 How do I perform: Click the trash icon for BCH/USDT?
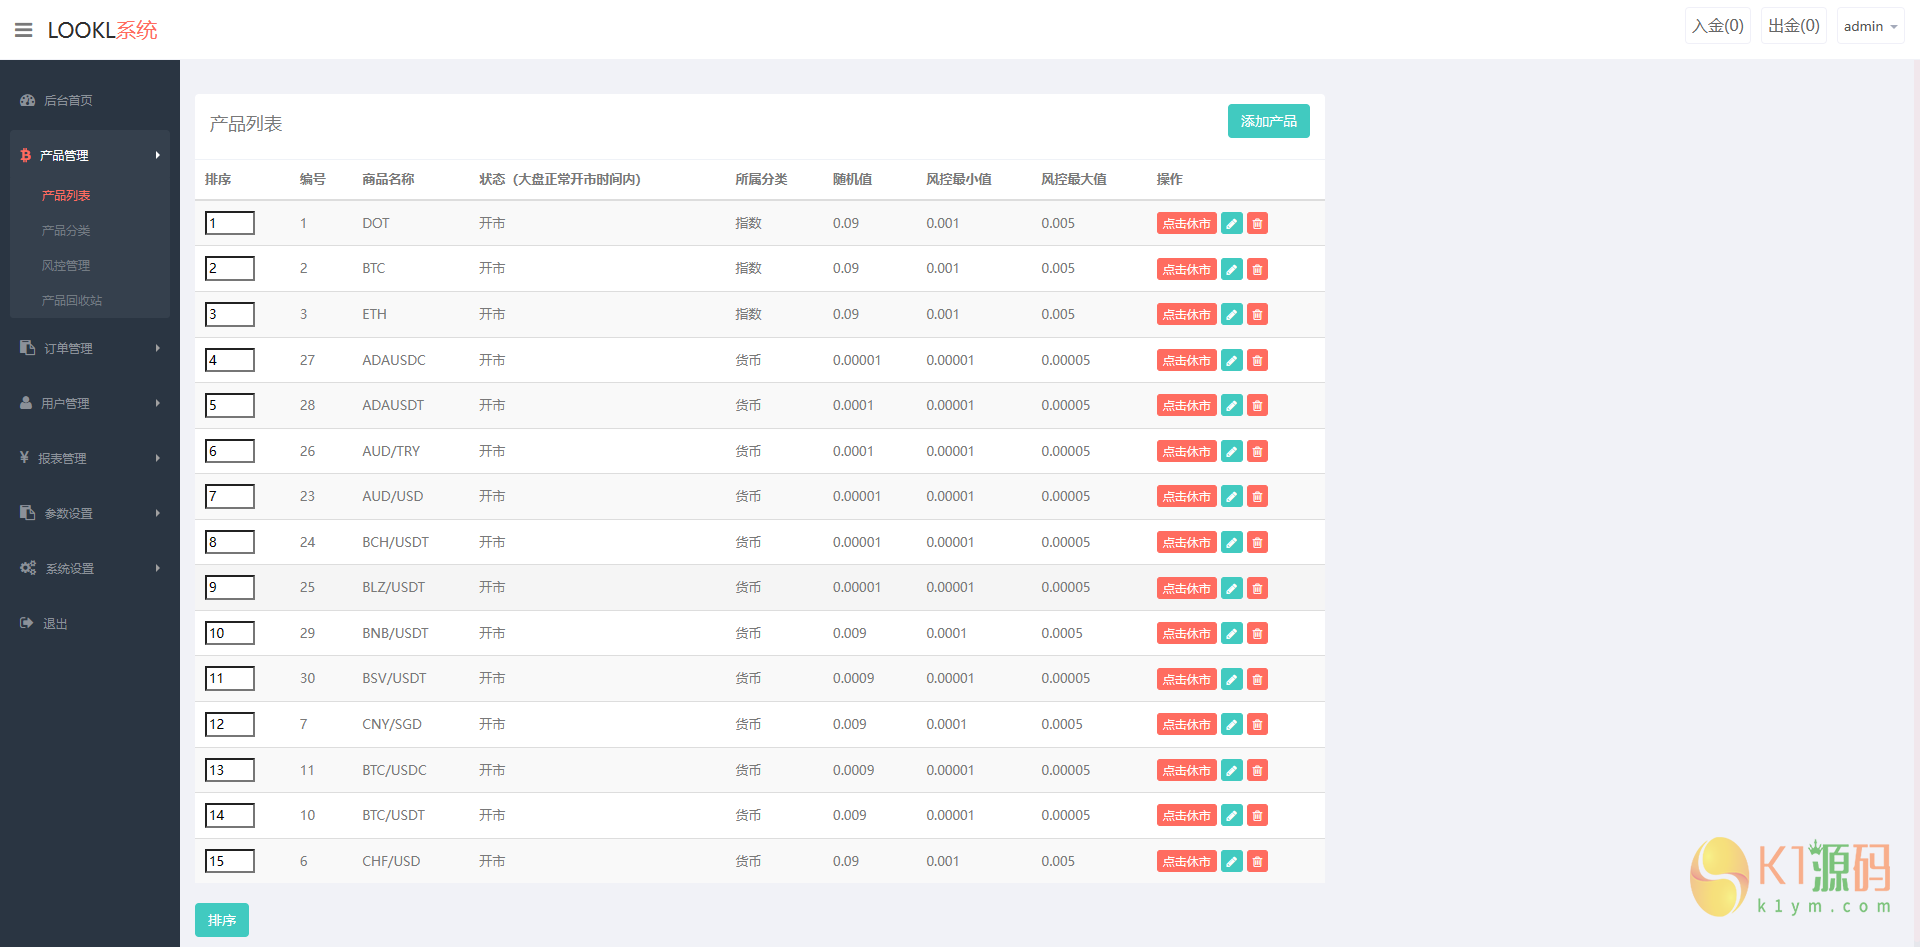pyautogui.click(x=1257, y=543)
